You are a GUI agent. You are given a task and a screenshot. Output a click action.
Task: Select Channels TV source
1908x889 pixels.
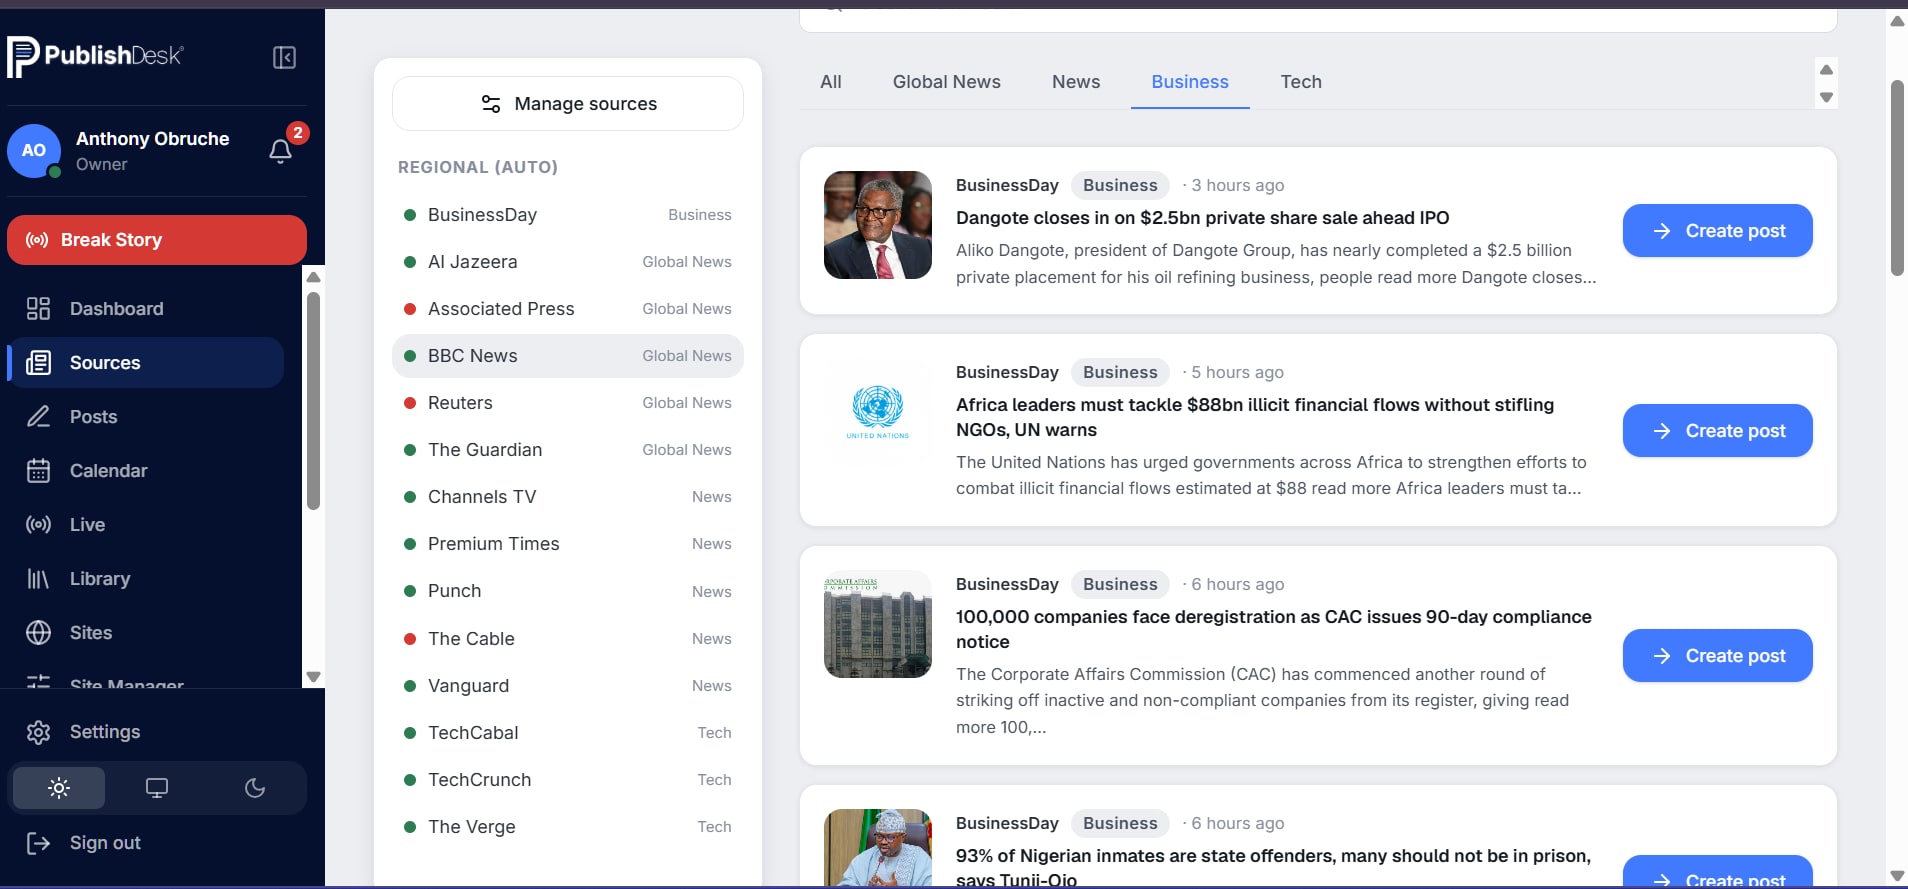click(x=568, y=497)
